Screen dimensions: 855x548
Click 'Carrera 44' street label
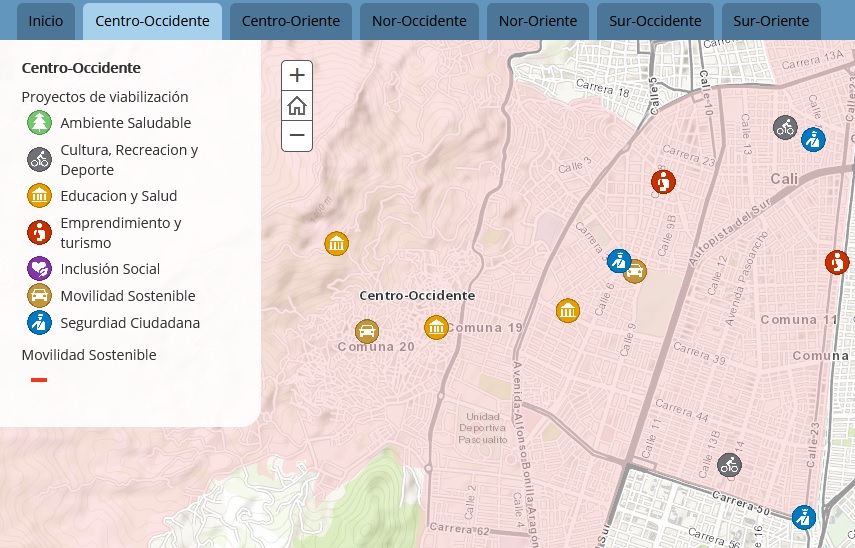tap(682, 411)
